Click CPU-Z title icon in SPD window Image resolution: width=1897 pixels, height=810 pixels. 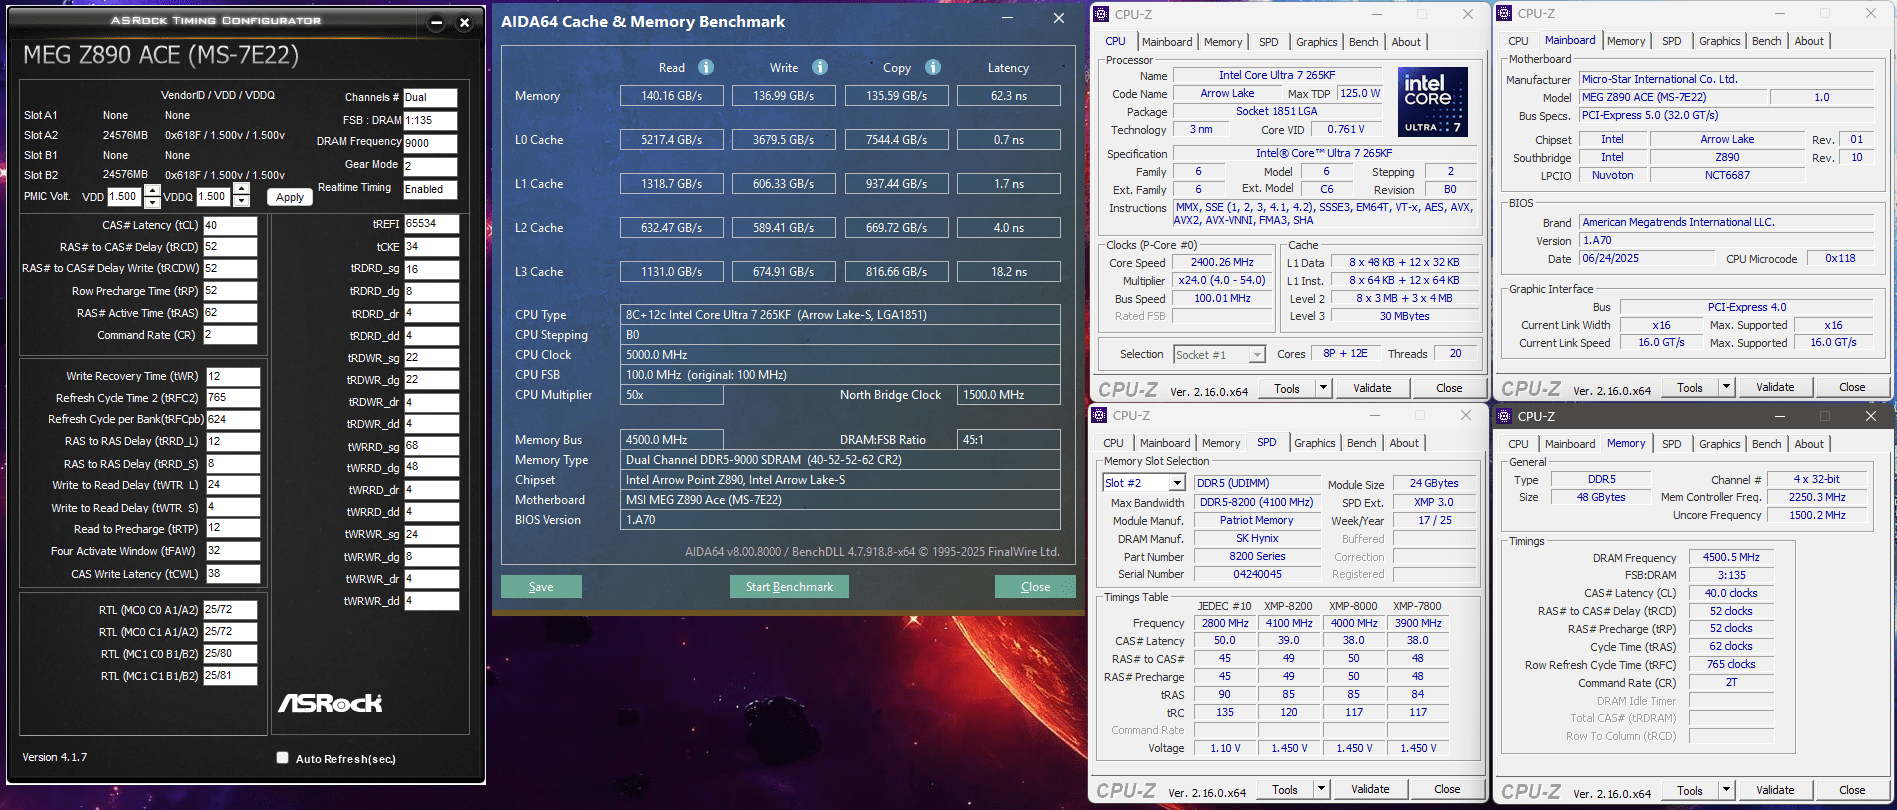1100,415
